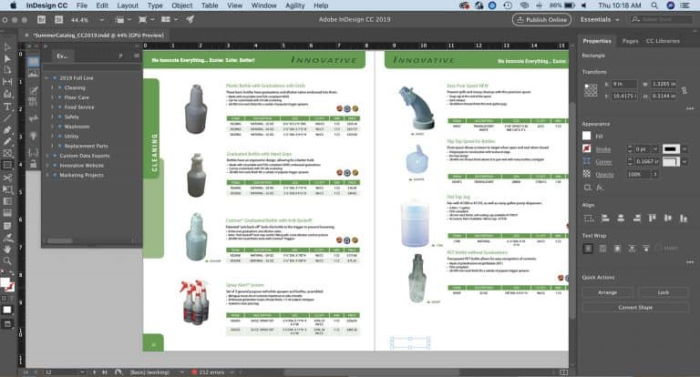Open the Essentials workspace dropdown
This screenshot has width=700, height=377.
[x=600, y=20]
